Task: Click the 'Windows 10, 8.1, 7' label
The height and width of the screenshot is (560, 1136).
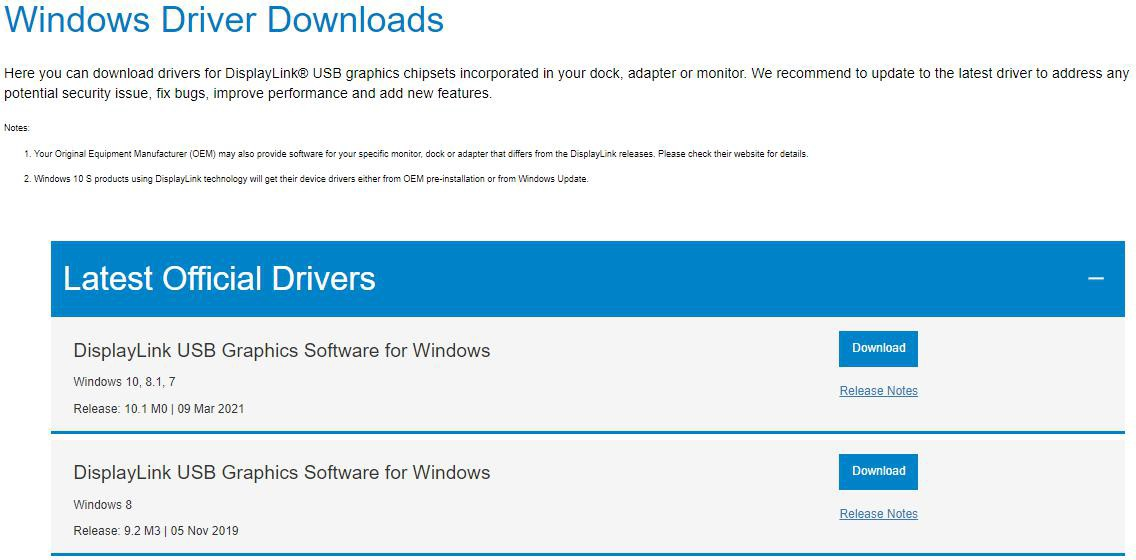Action: [125, 382]
